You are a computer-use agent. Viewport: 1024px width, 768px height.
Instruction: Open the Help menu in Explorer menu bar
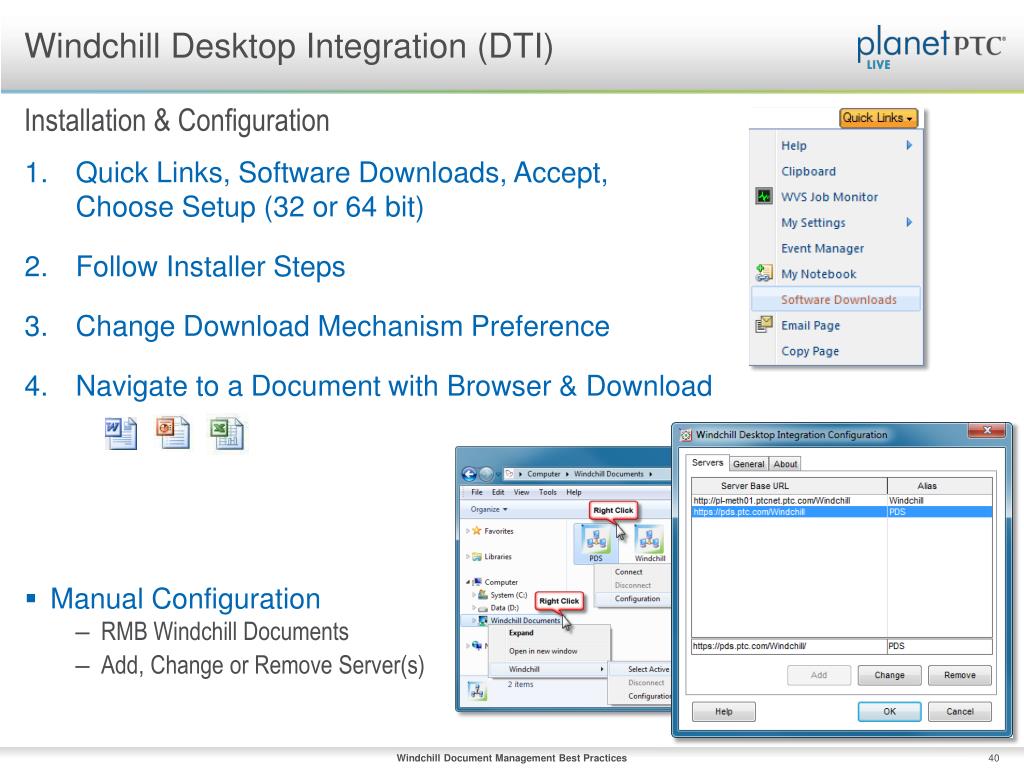tap(574, 492)
